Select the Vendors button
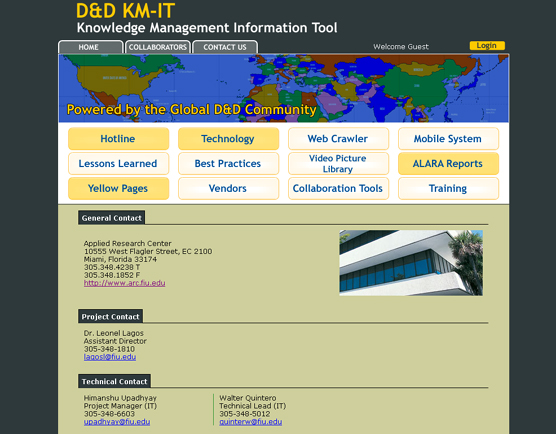Screen dimensions: 556x434 point(228,188)
